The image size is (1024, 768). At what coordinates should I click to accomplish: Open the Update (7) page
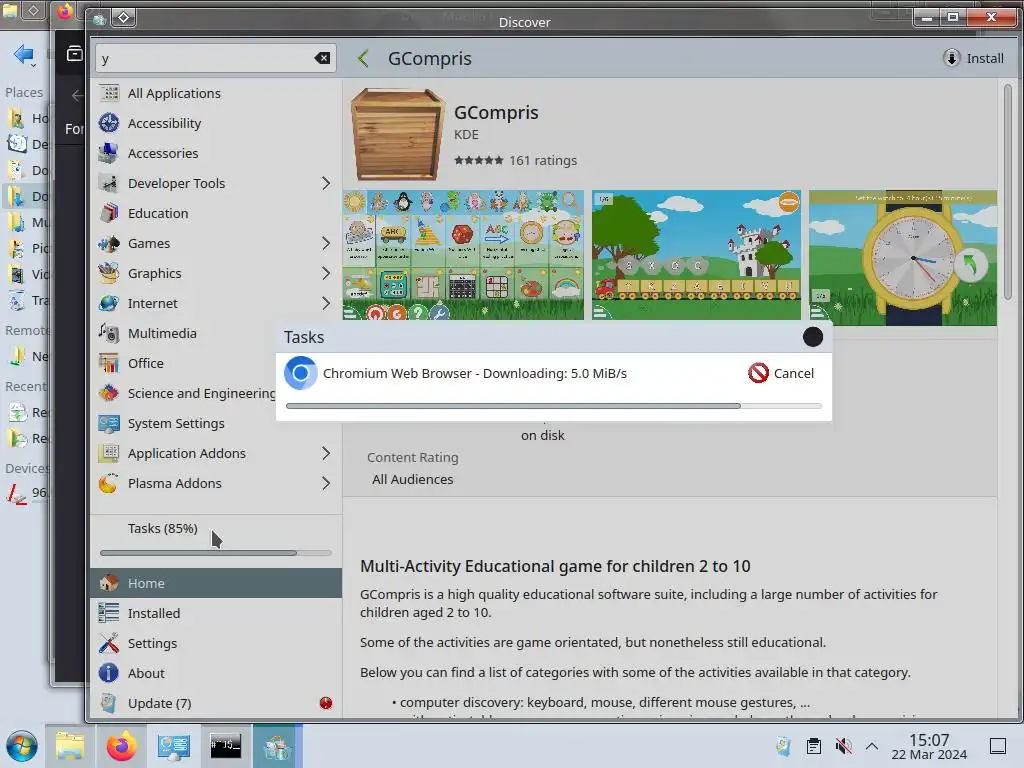click(216, 703)
